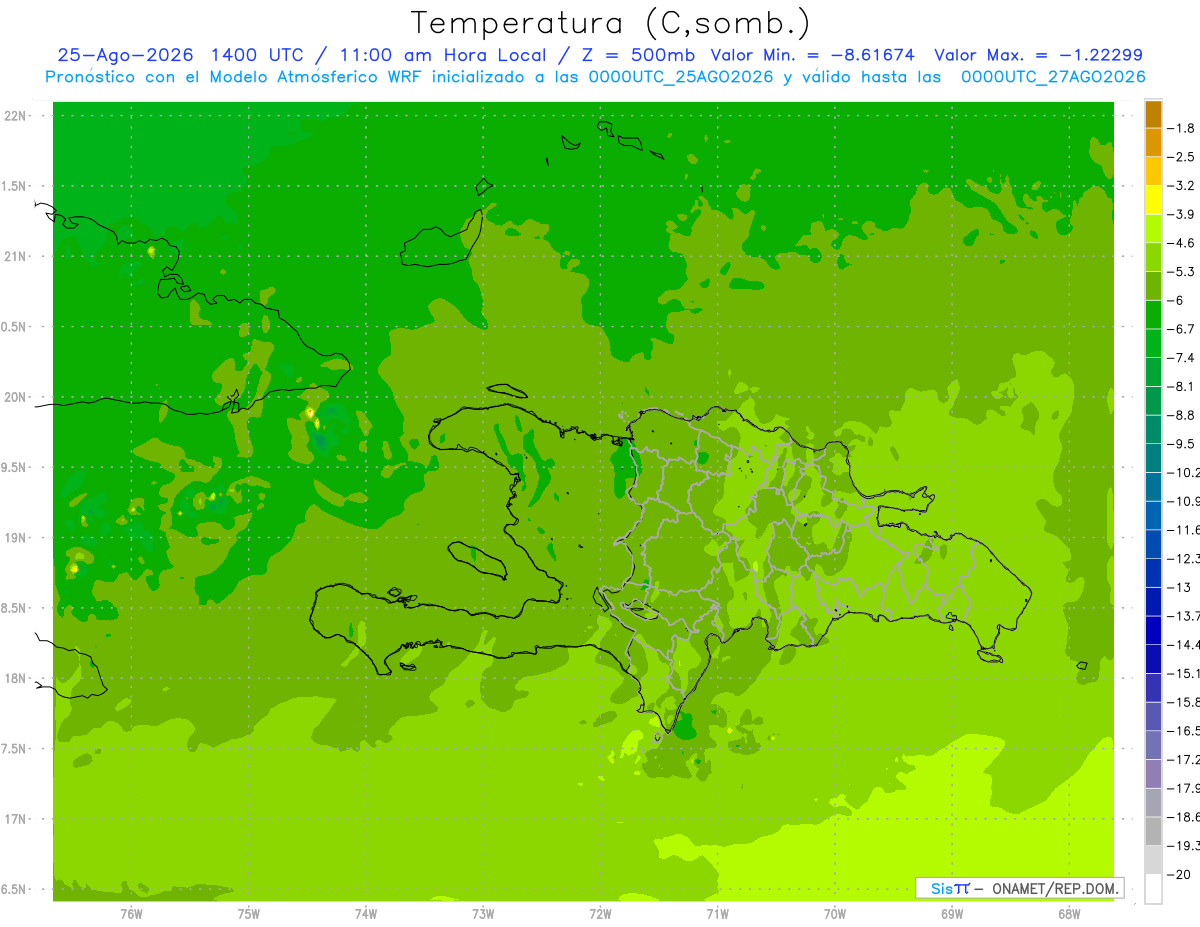Click the "74W" longitude label
The image size is (1200, 927).
tap(365, 913)
